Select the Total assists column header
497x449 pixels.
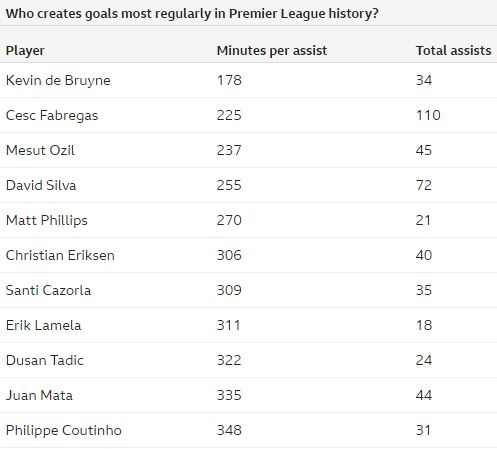[453, 51]
